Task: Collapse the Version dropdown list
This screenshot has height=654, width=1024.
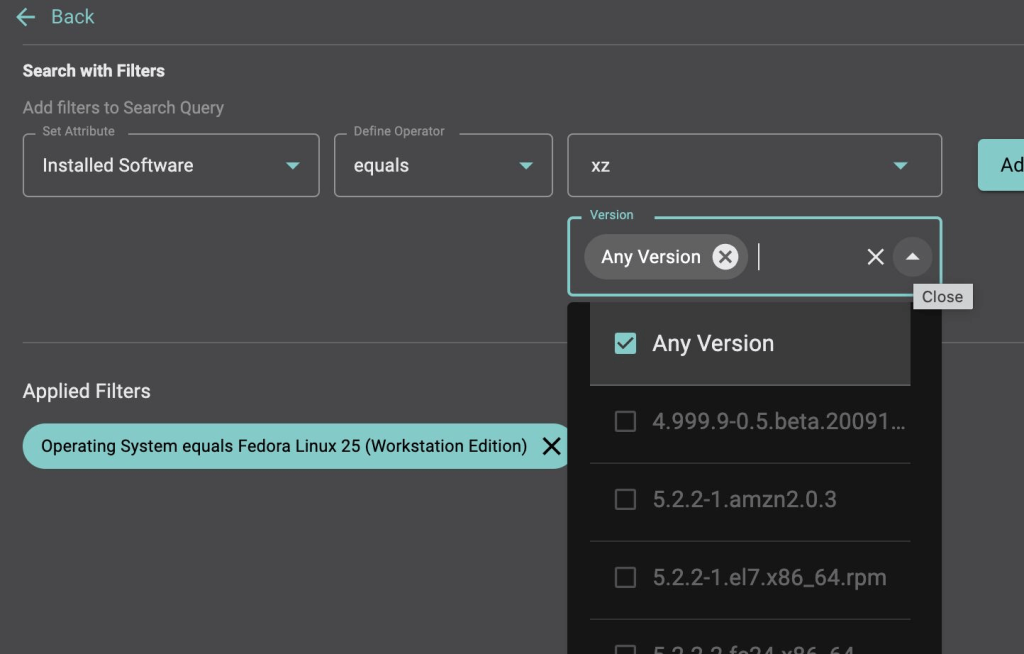Action: 912,257
